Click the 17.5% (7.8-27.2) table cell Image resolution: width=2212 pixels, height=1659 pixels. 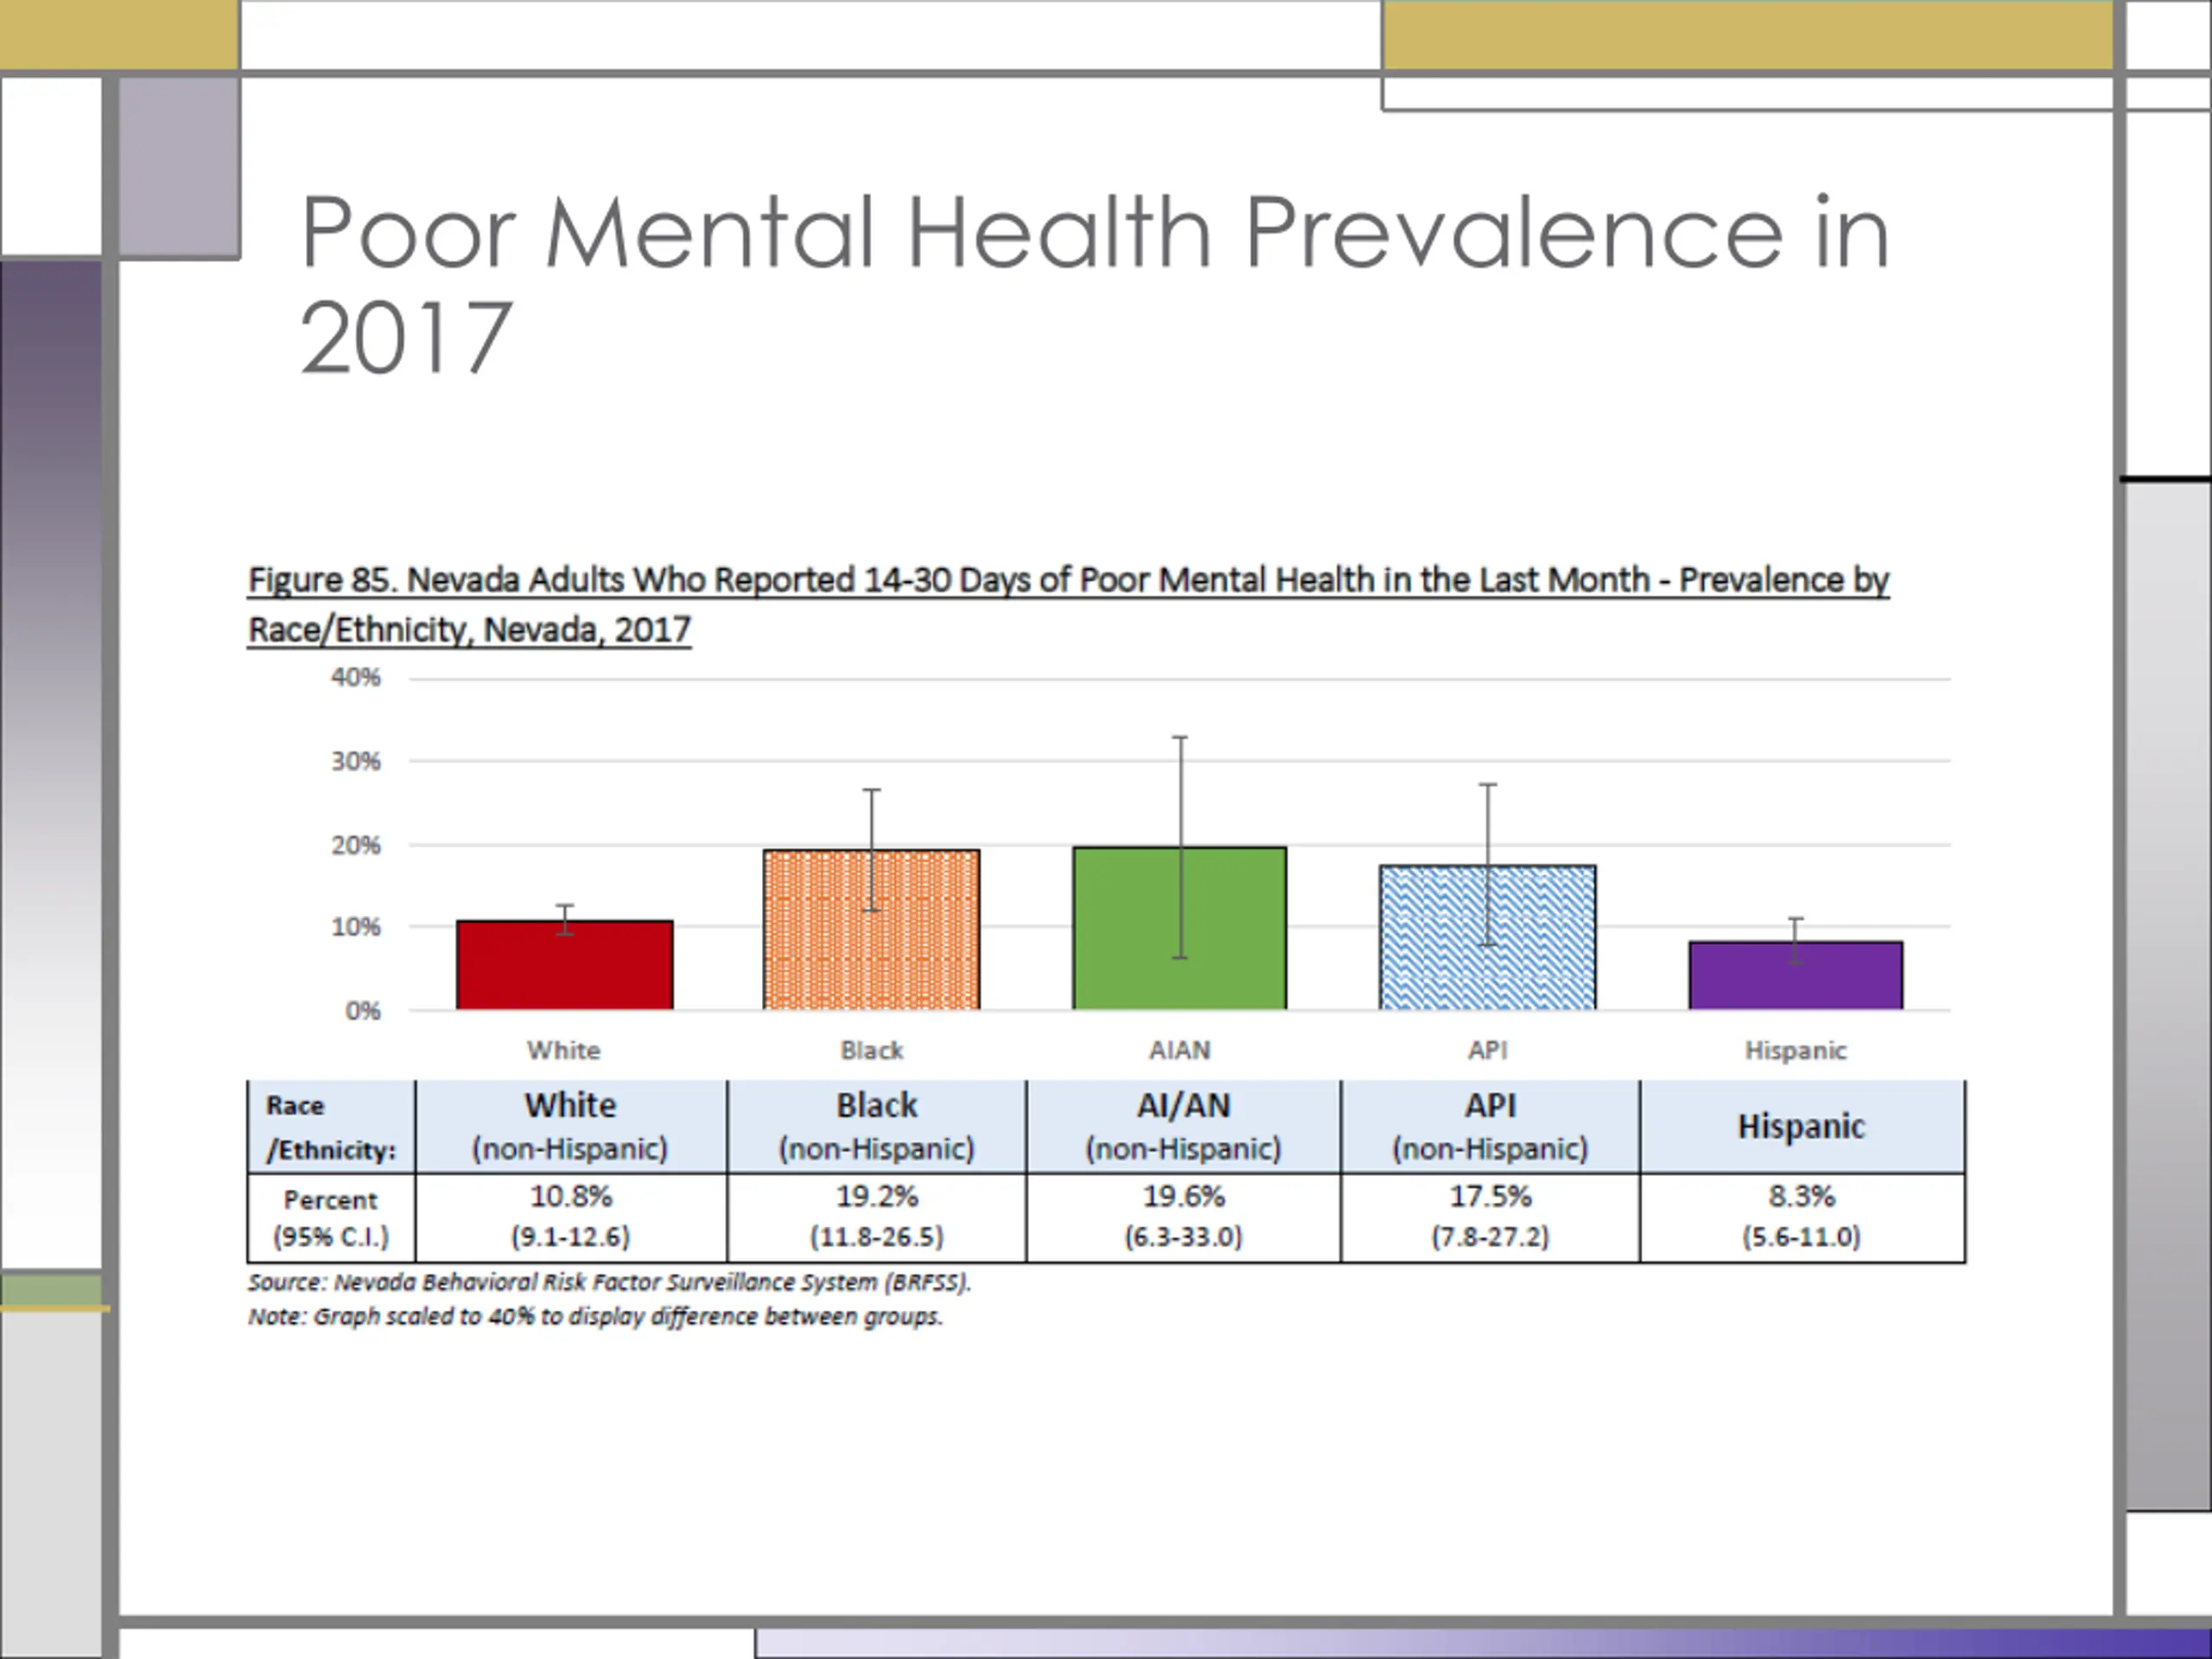click(x=1490, y=1218)
